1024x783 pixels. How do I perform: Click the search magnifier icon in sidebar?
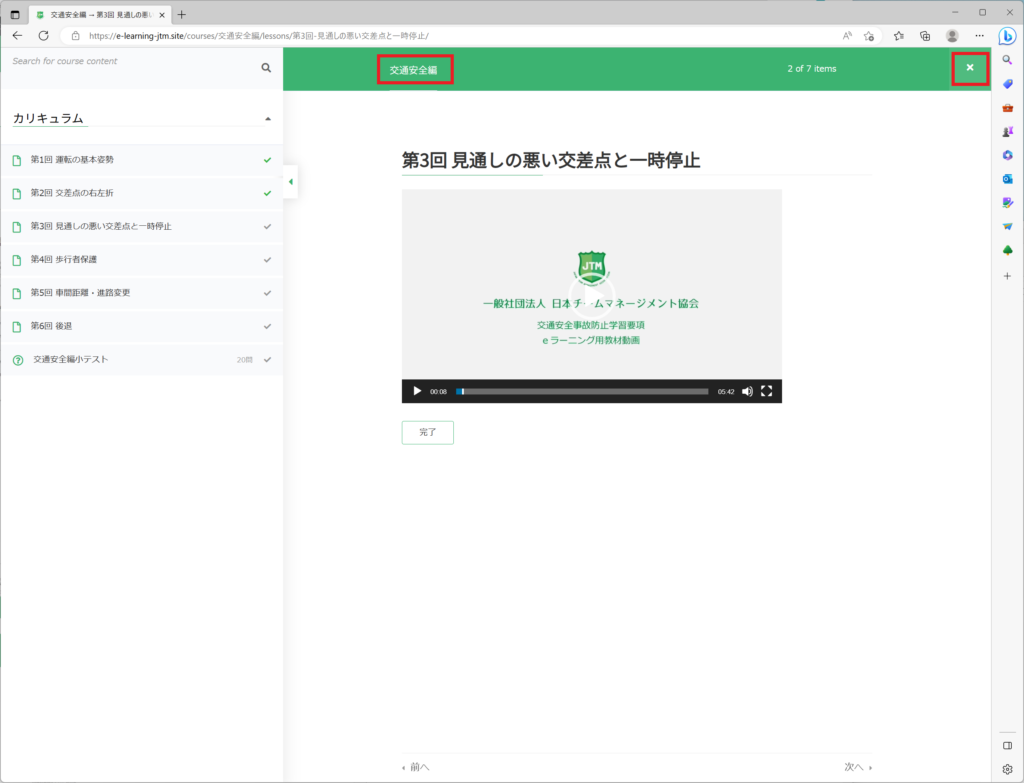pos(266,68)
